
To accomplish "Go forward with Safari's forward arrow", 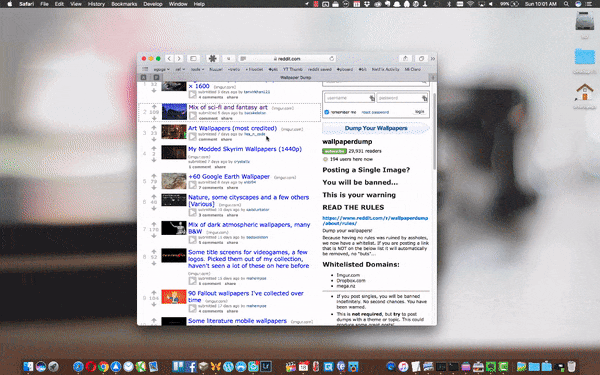I will point(179,59).
